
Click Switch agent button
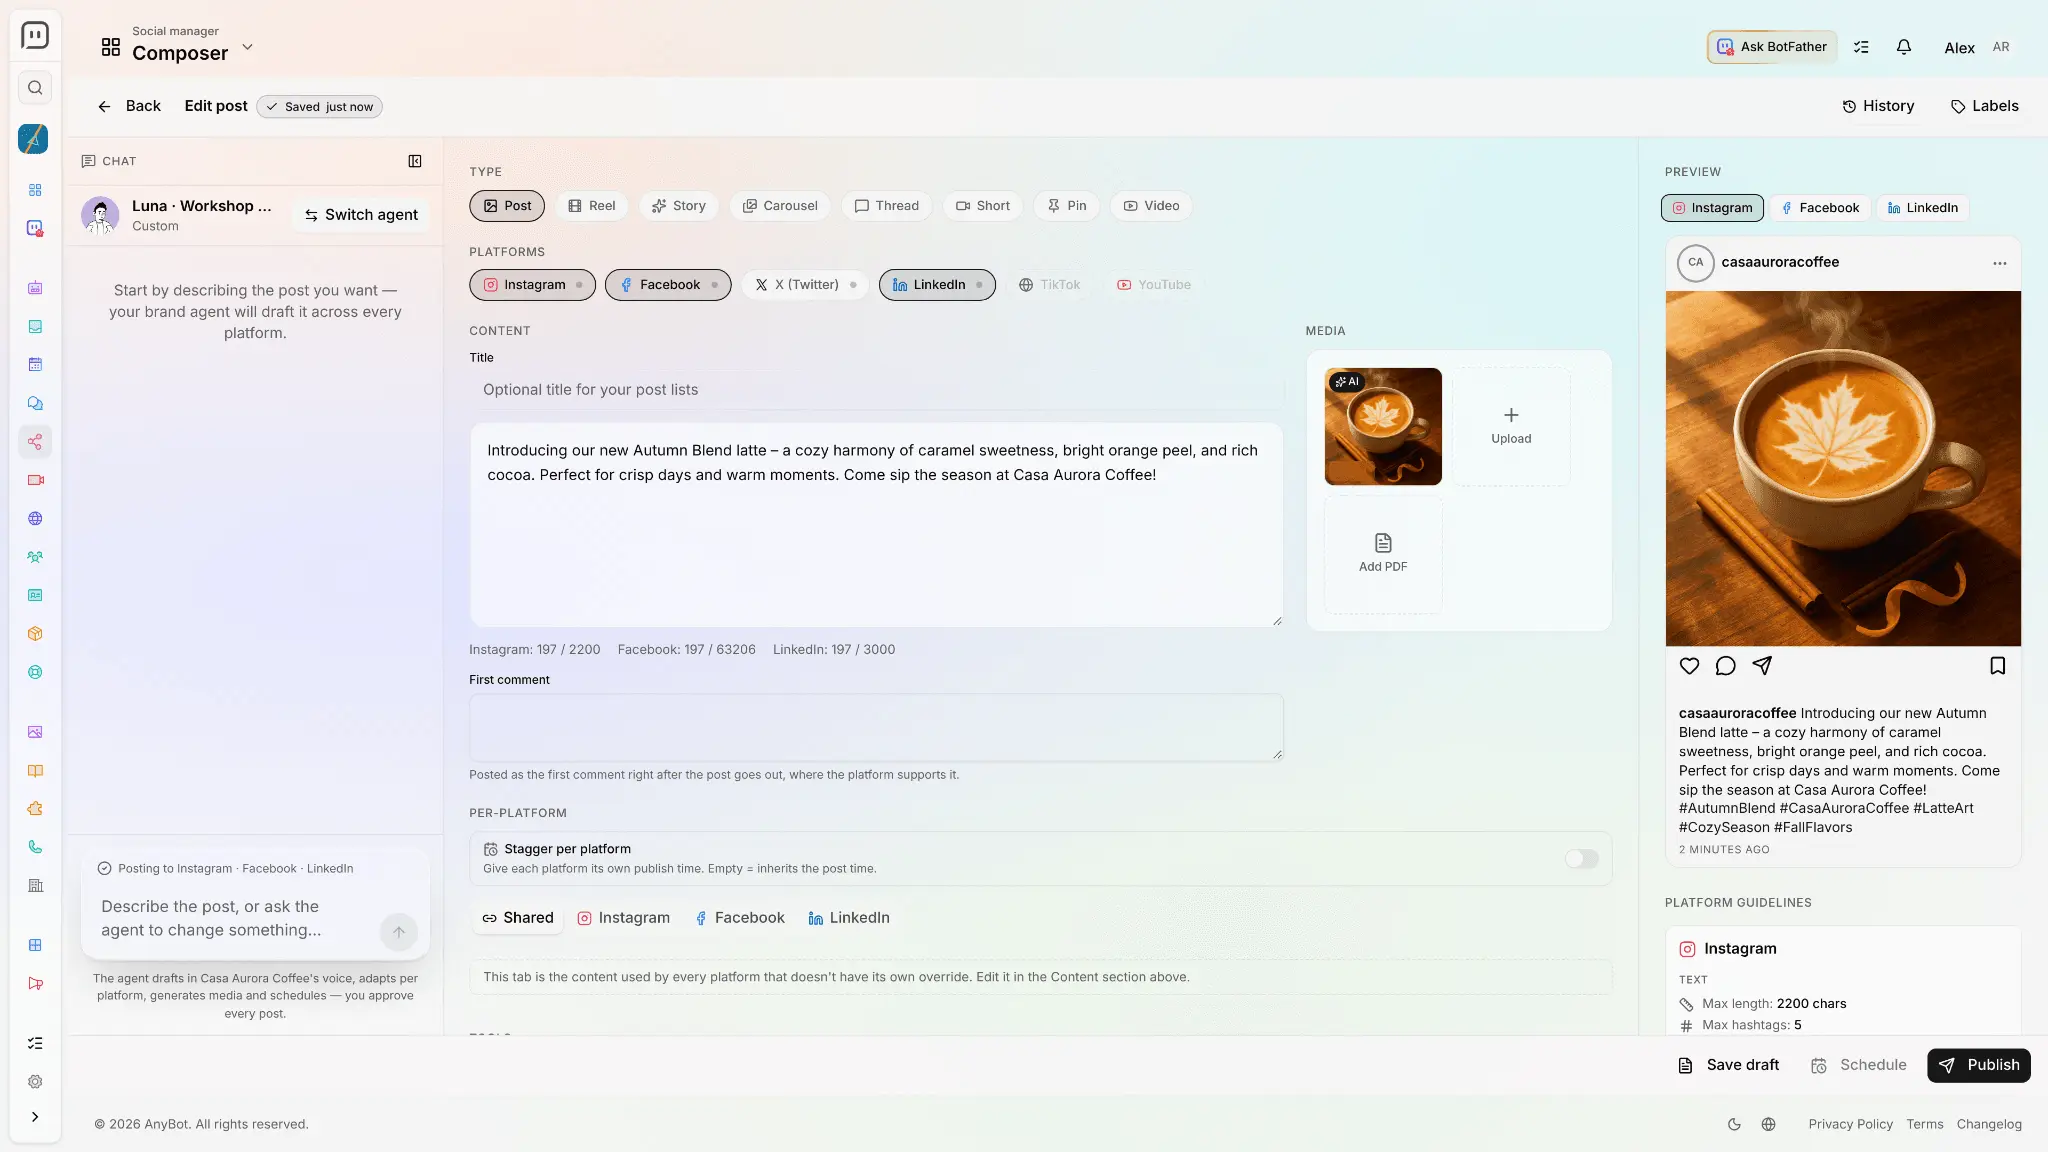(361, 215)
